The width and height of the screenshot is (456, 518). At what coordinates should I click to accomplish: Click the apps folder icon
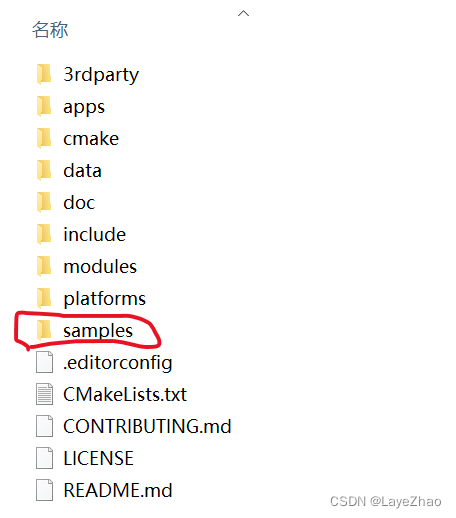(44, 106)
